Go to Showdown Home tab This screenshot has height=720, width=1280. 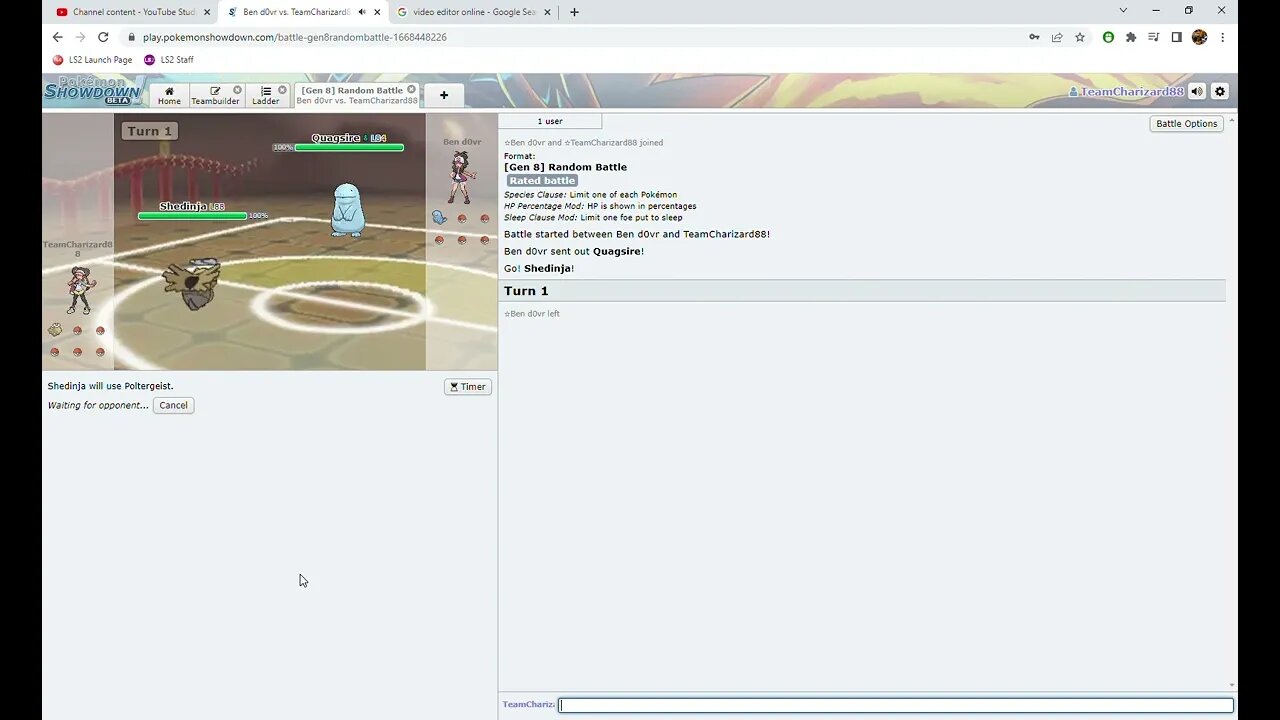coord(169,95)
